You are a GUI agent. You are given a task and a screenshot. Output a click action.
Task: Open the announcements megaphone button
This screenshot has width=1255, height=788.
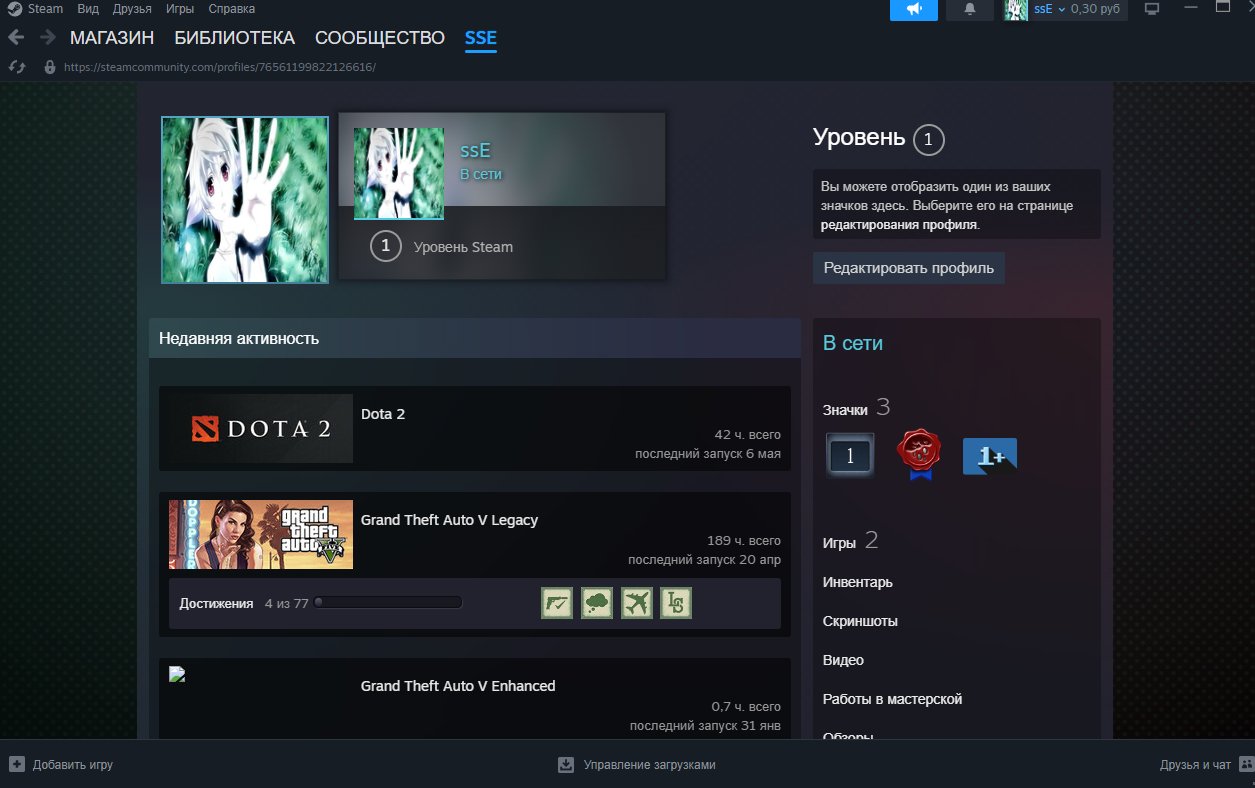(x=914, y=9)
